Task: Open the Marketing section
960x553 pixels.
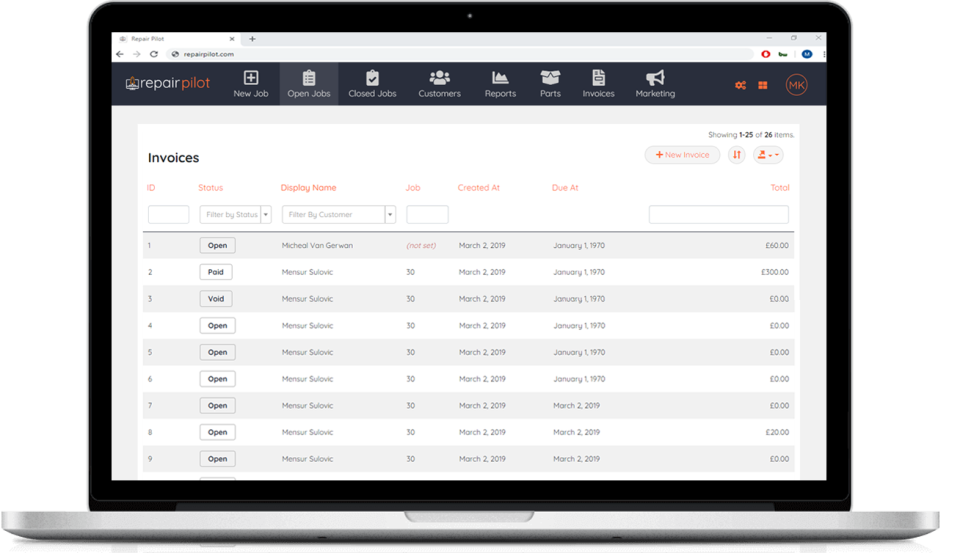Action: tap(655, 84)
